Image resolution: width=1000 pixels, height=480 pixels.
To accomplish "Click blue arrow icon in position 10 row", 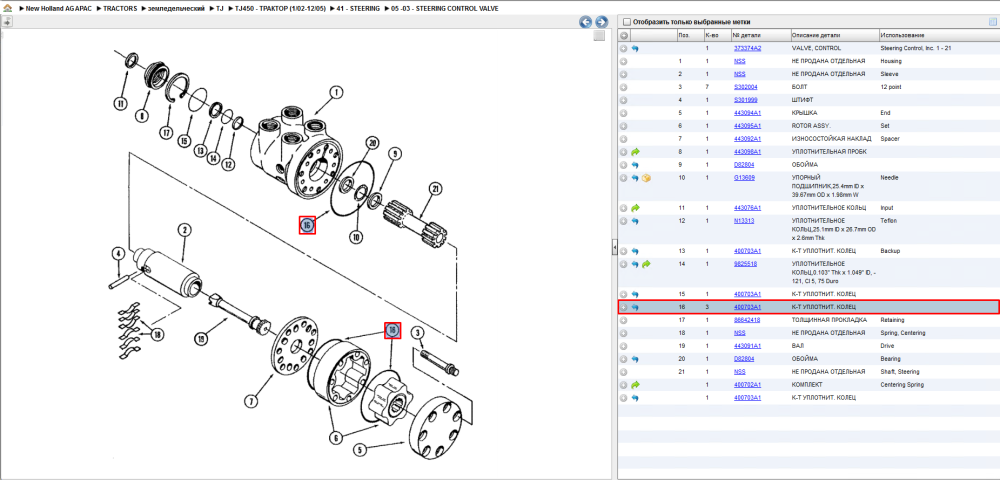I will (635, 178).
